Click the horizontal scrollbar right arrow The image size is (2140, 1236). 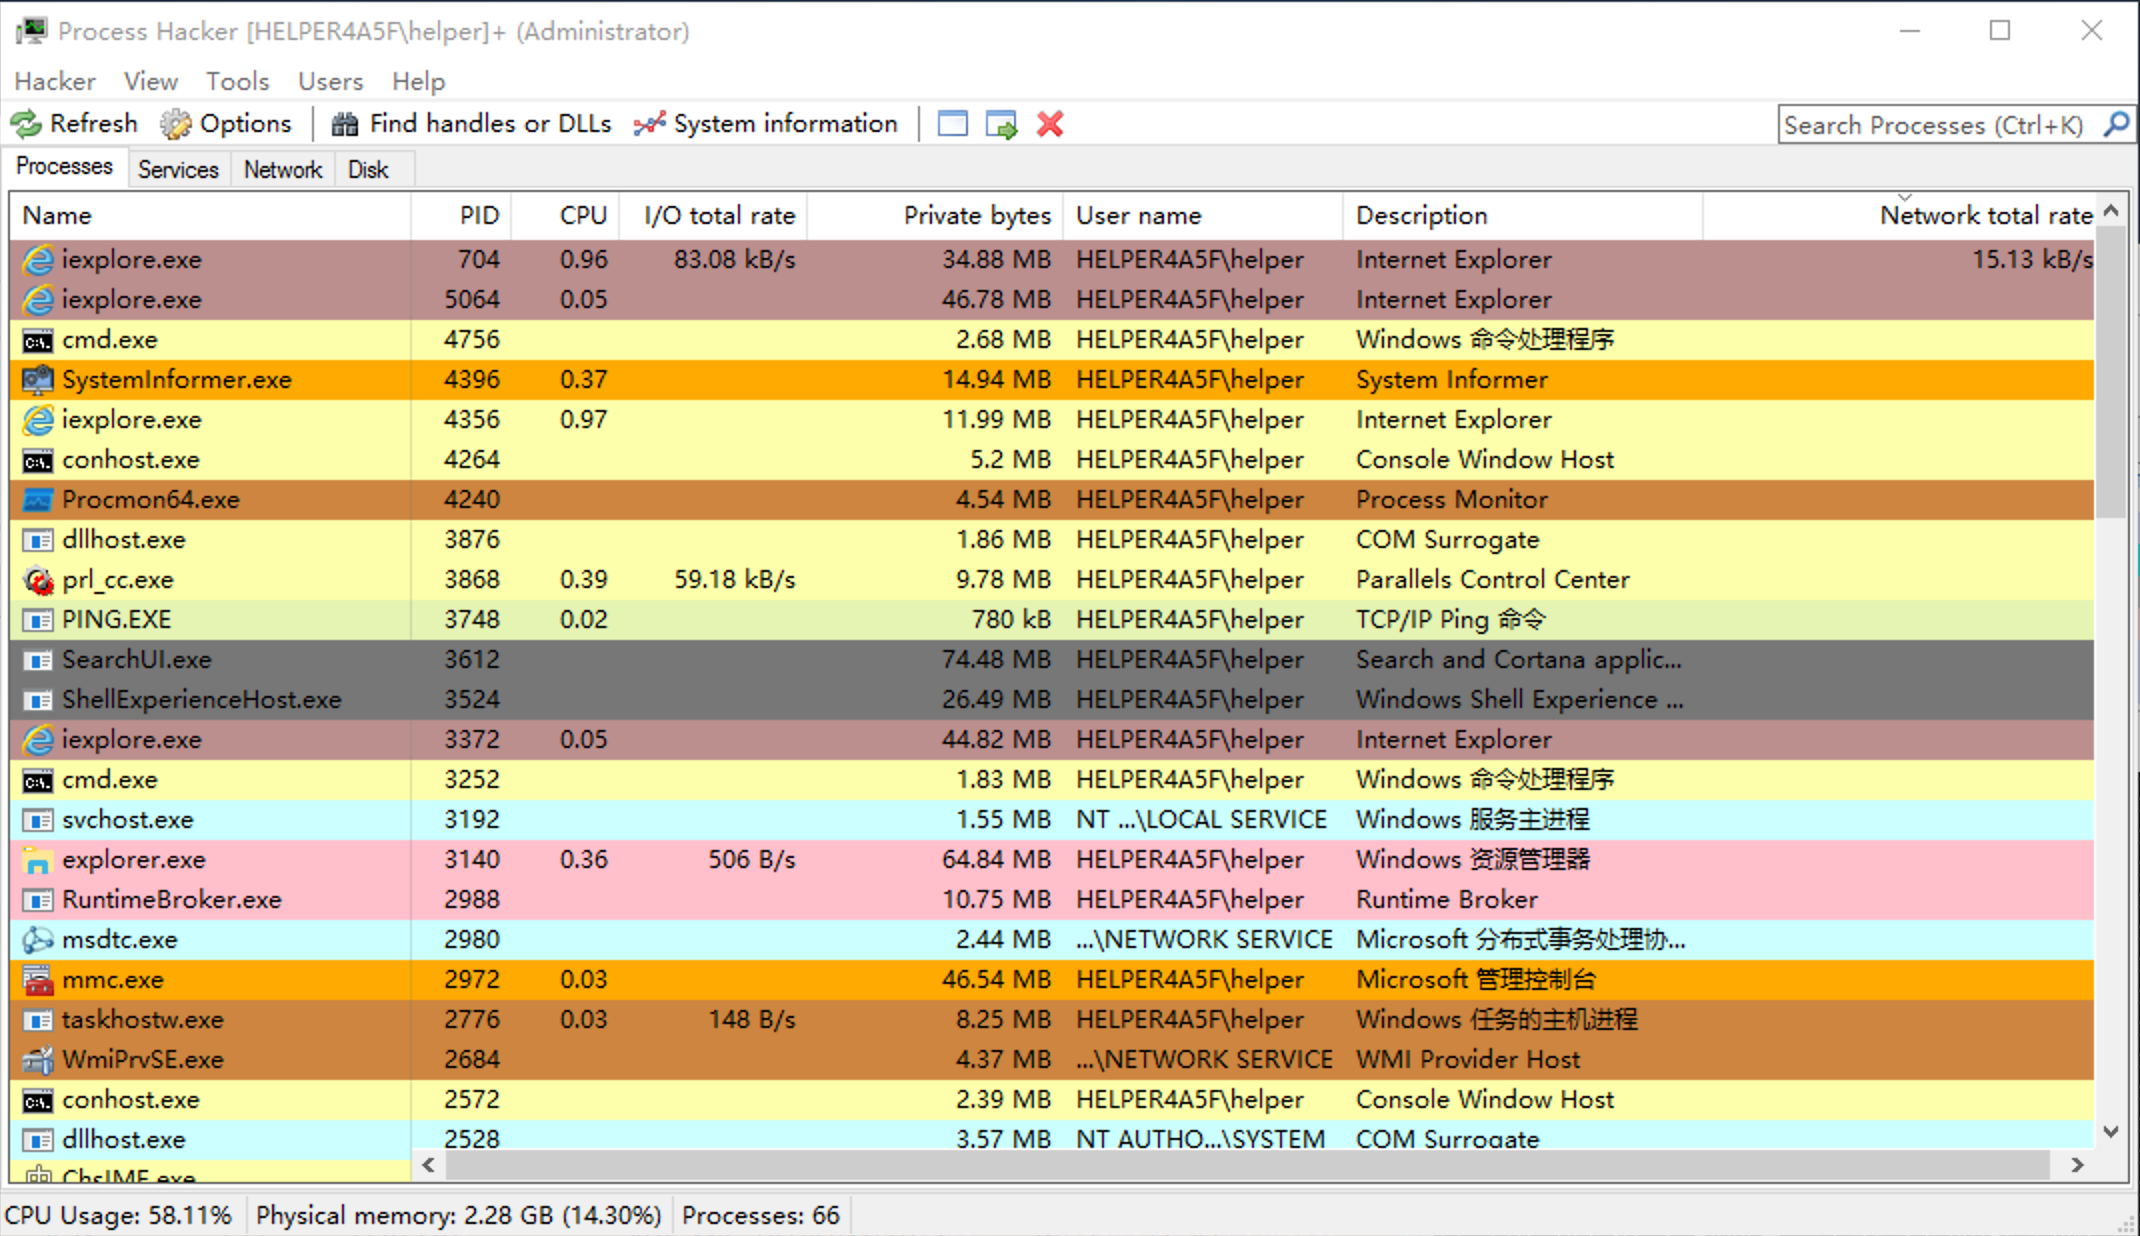click(x=2077, y=1165)
